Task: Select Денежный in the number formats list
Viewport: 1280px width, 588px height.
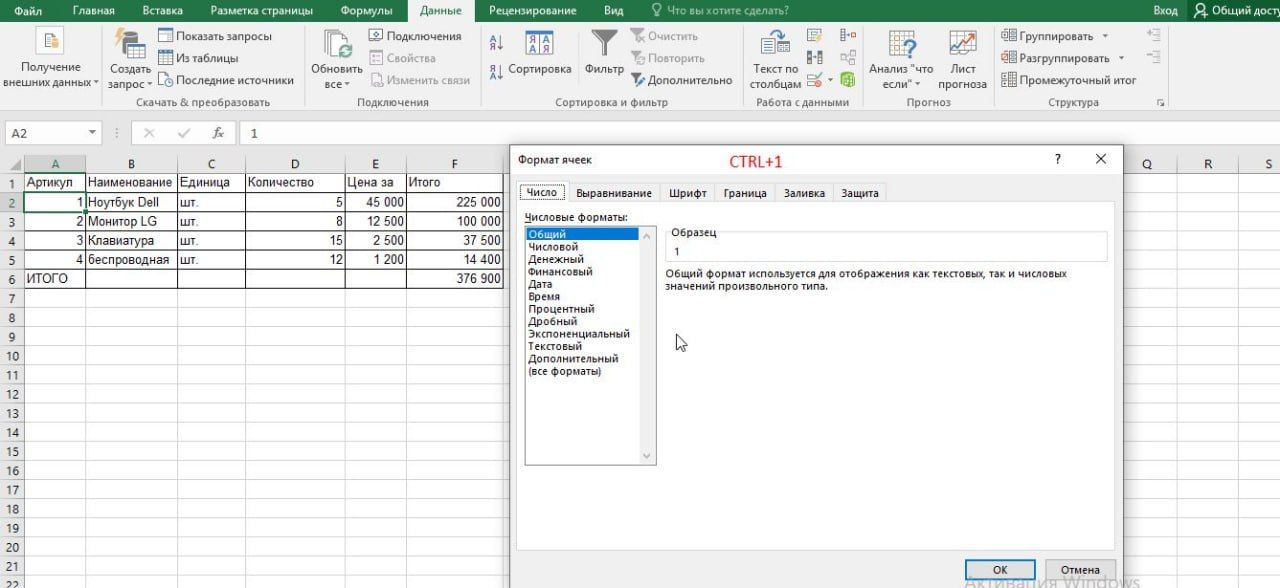Action: (x=556, y=259)
